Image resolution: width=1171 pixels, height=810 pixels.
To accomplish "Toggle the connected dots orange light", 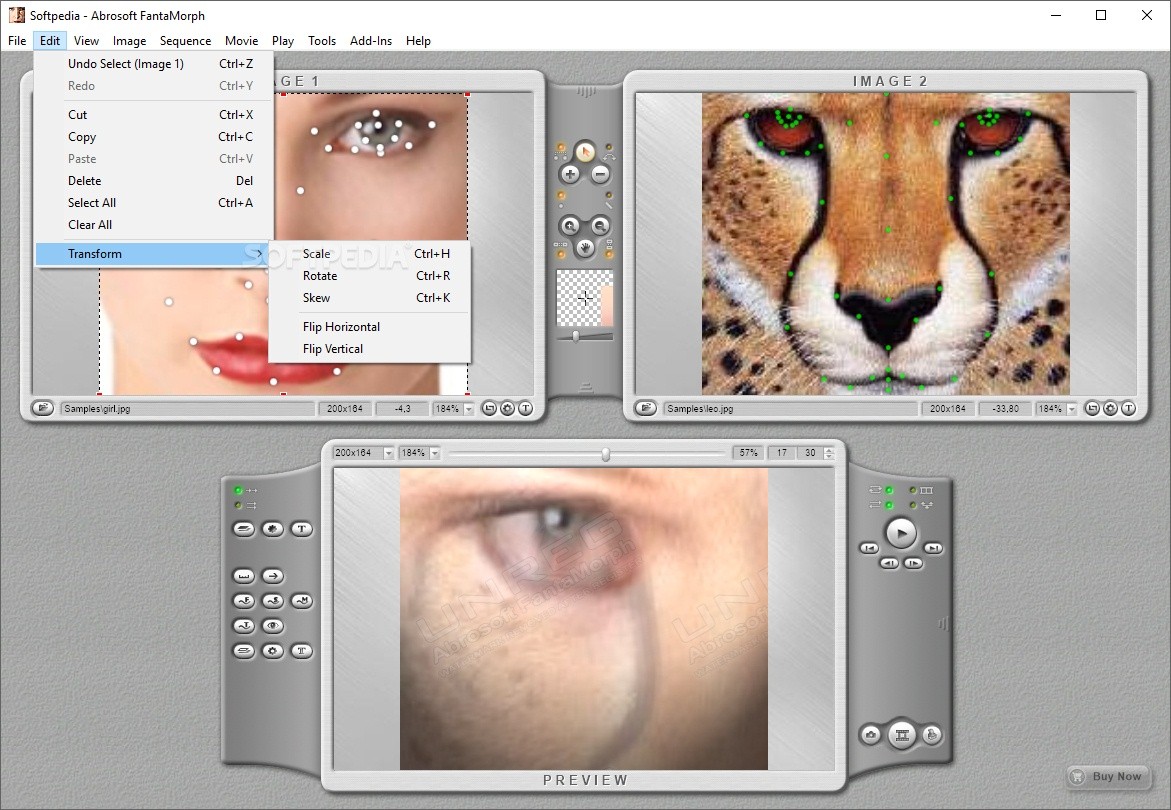I will pyautogui.click(x=561, y=147).
